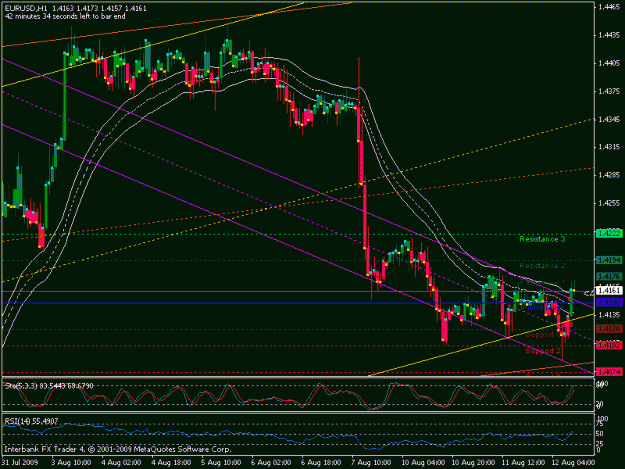
Task: Click the 12 Aug 04:00 time label
Action: [x=573, y=463]
